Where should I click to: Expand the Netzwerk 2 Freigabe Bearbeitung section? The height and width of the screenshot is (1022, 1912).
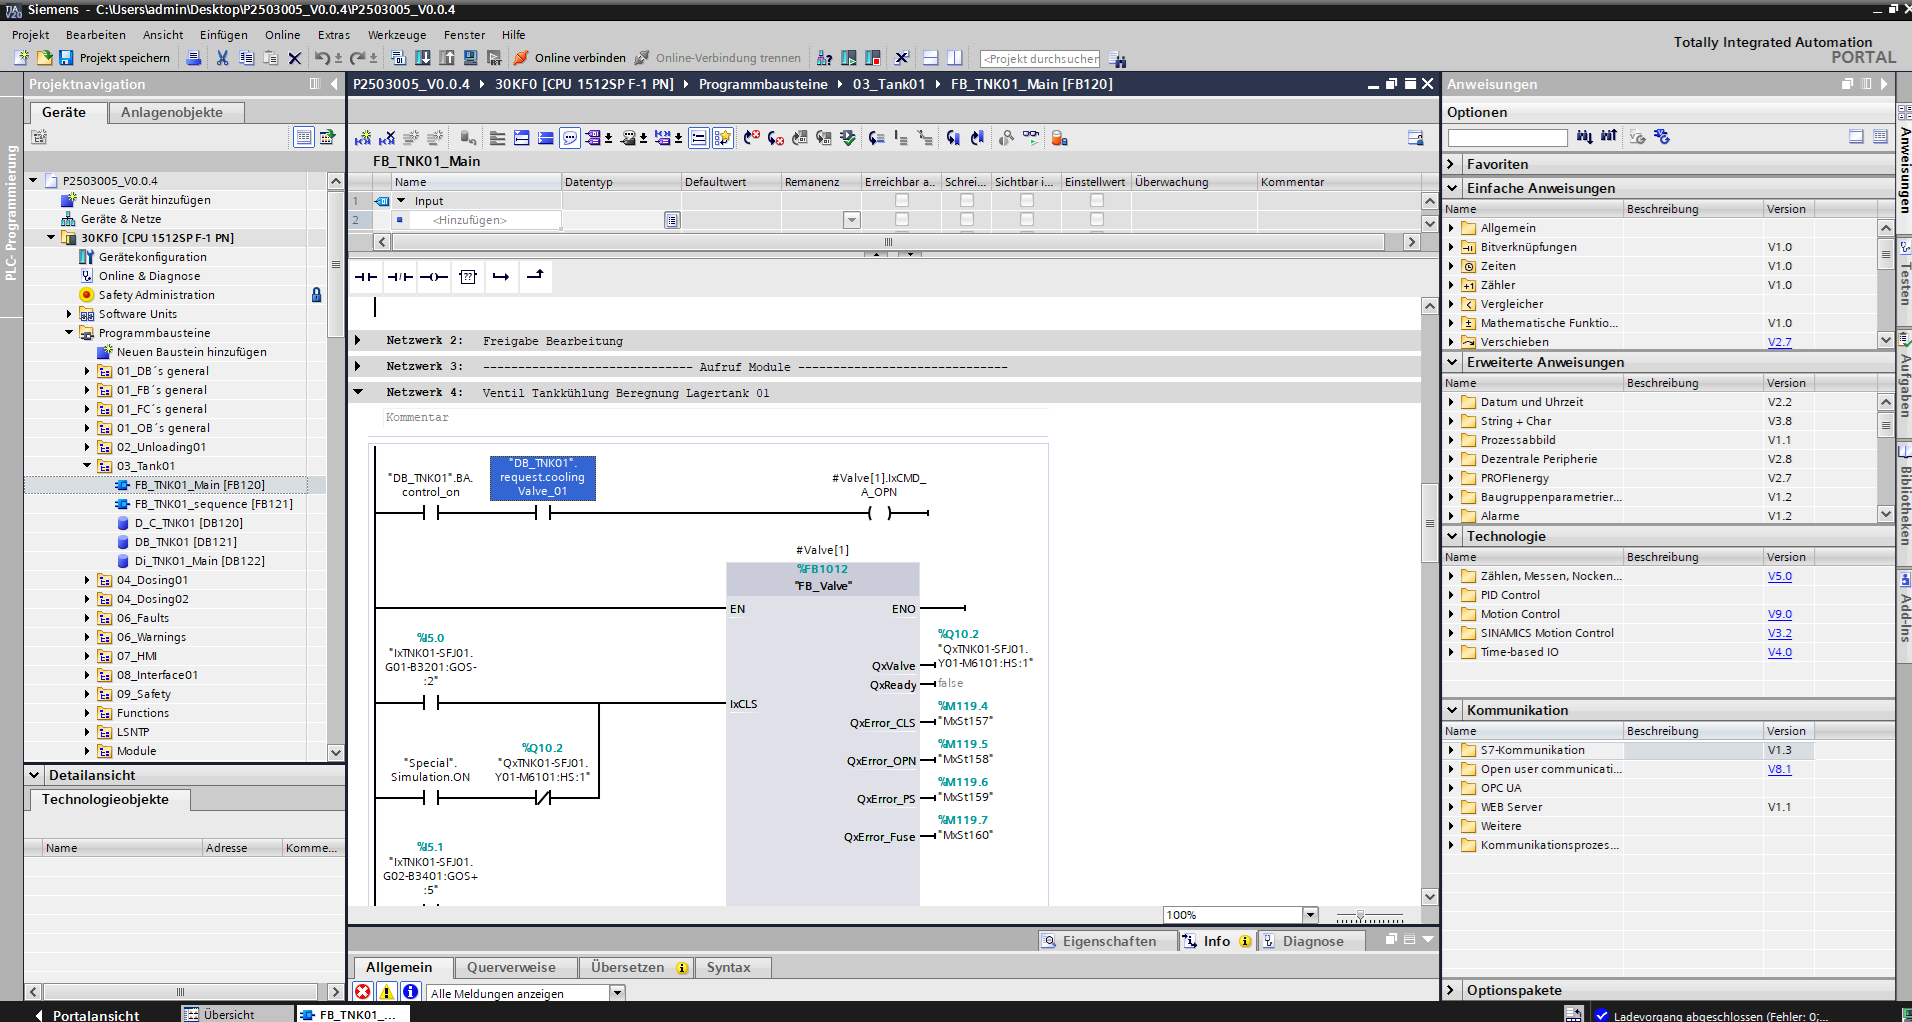tap(359, 340)
